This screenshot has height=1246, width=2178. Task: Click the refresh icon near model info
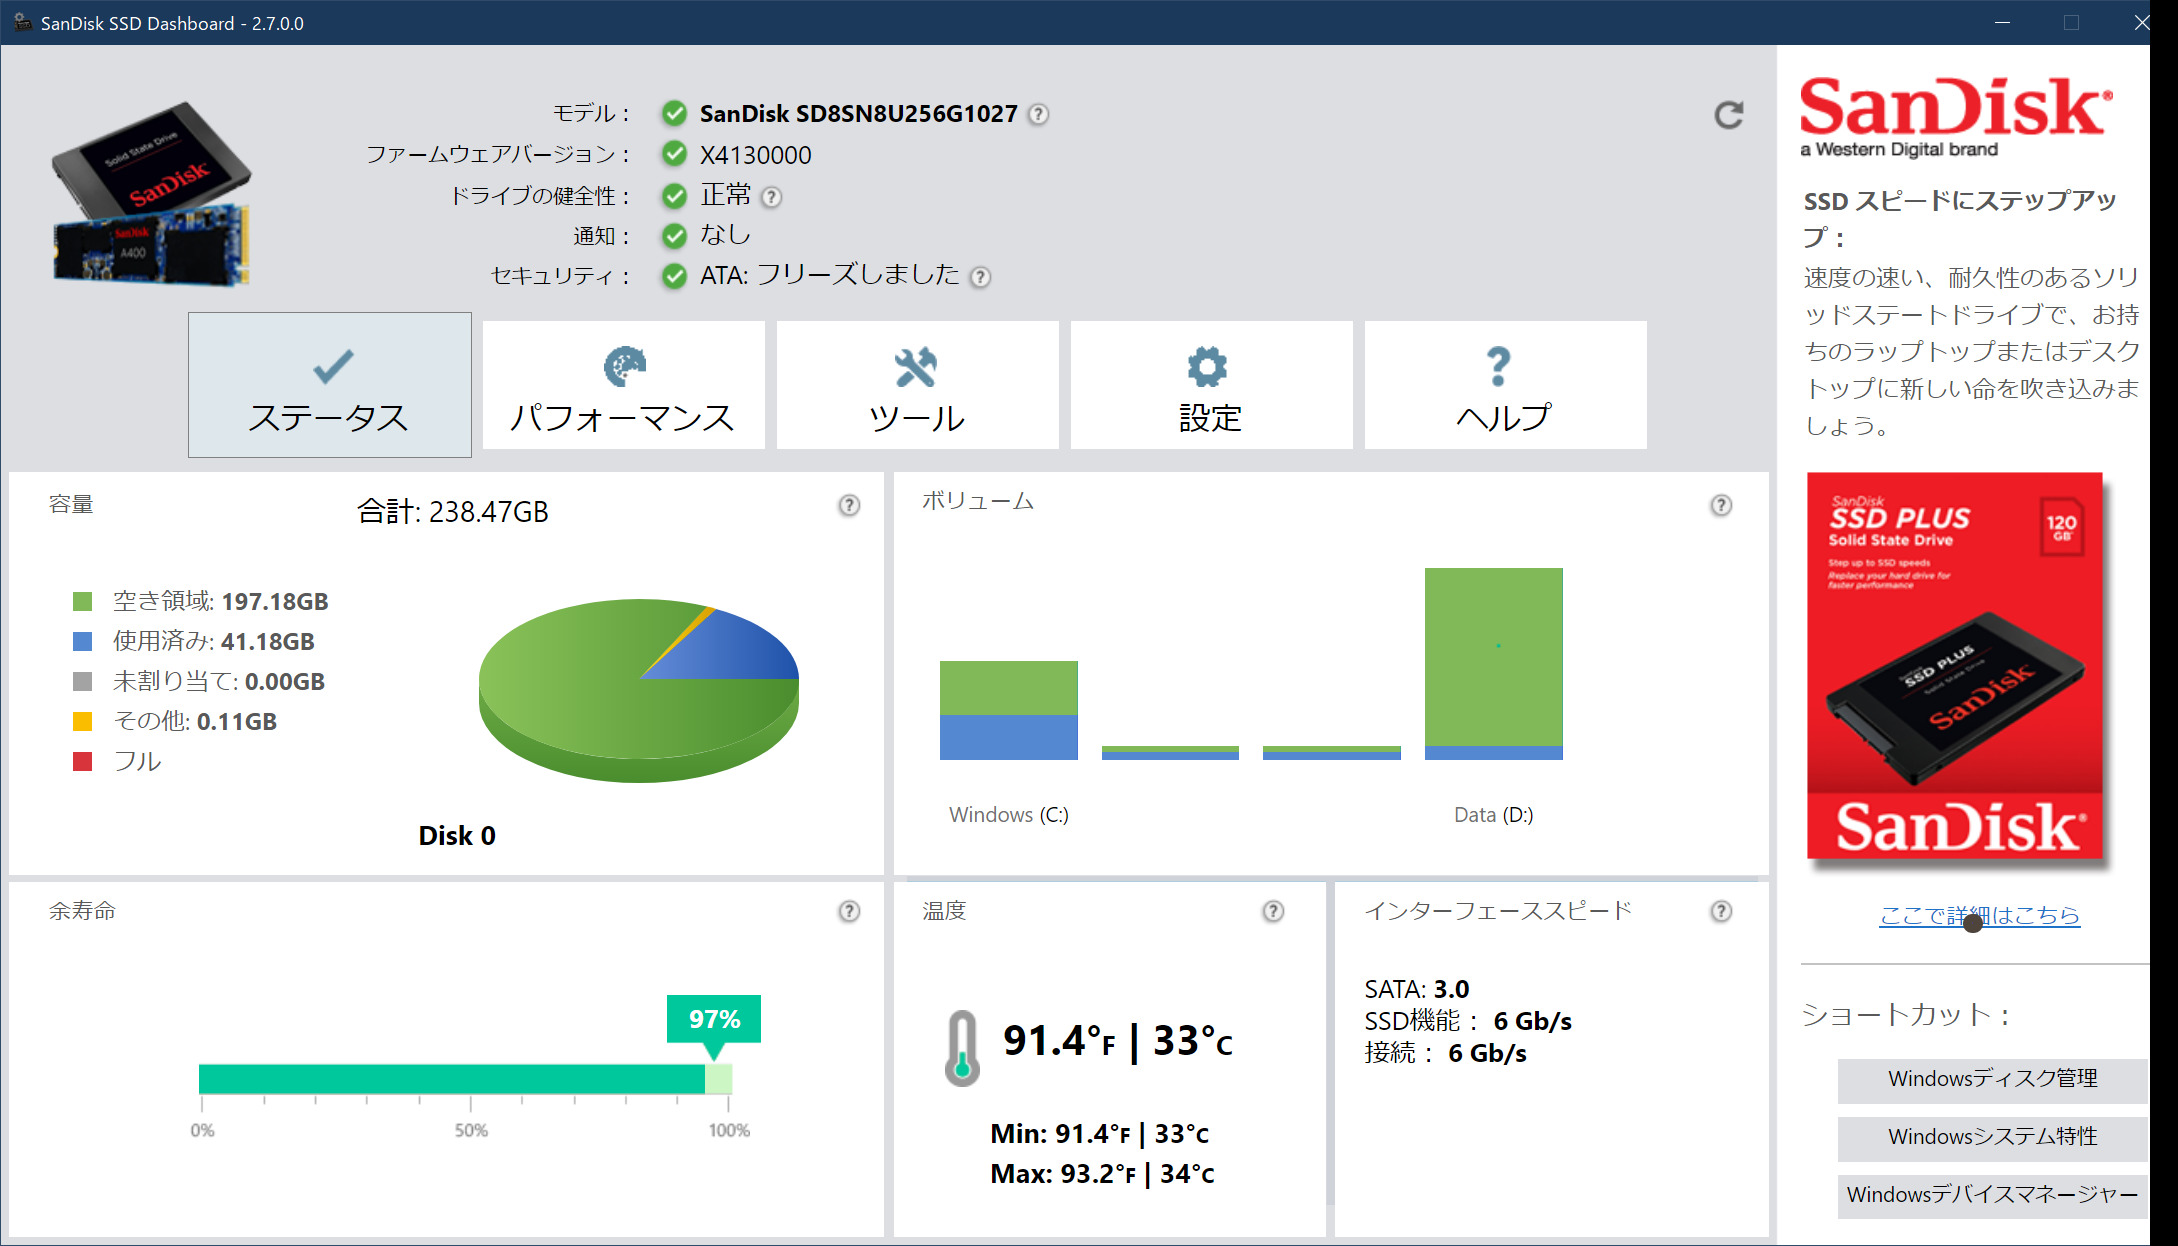click(1728, 115)
